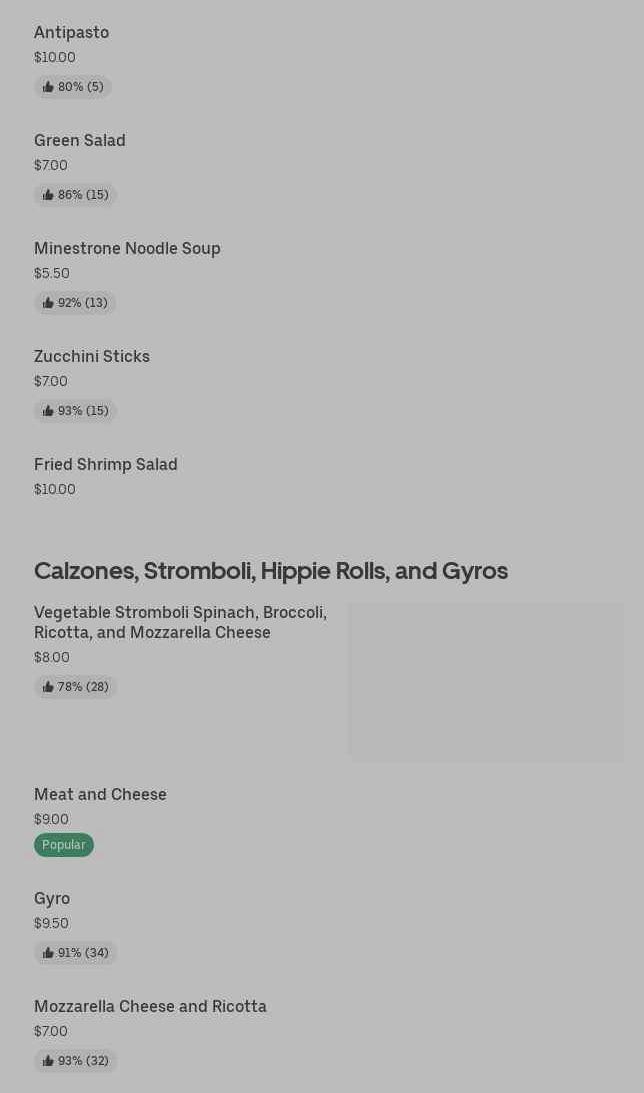Image resolution: width=644 pixels, height=1093 pixels.
Task: Choose Zucchini Sticks from the menu
Action: pos(91,357)
